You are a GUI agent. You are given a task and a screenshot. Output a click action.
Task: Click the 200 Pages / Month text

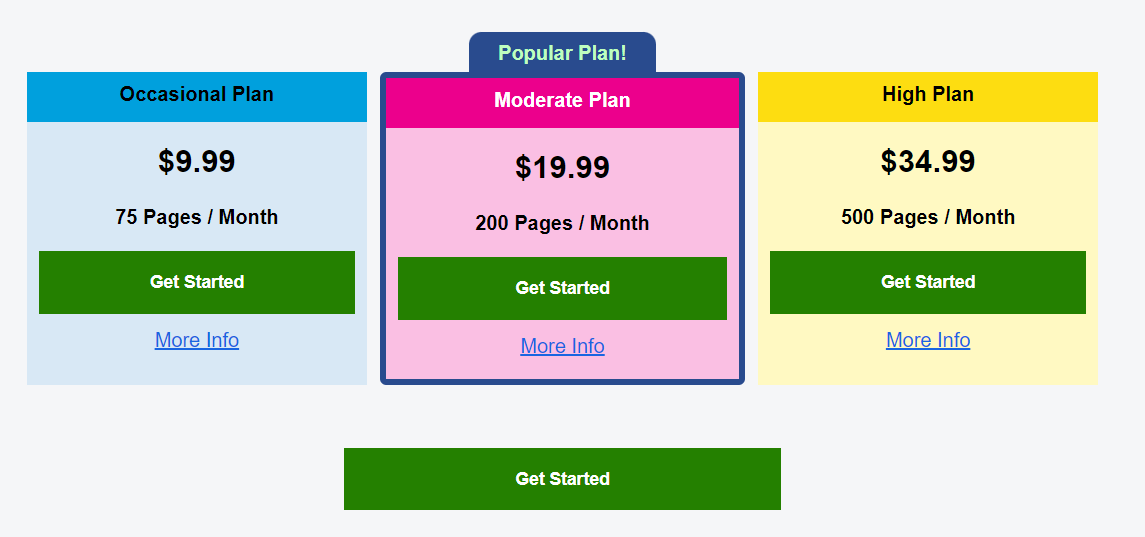562,223
